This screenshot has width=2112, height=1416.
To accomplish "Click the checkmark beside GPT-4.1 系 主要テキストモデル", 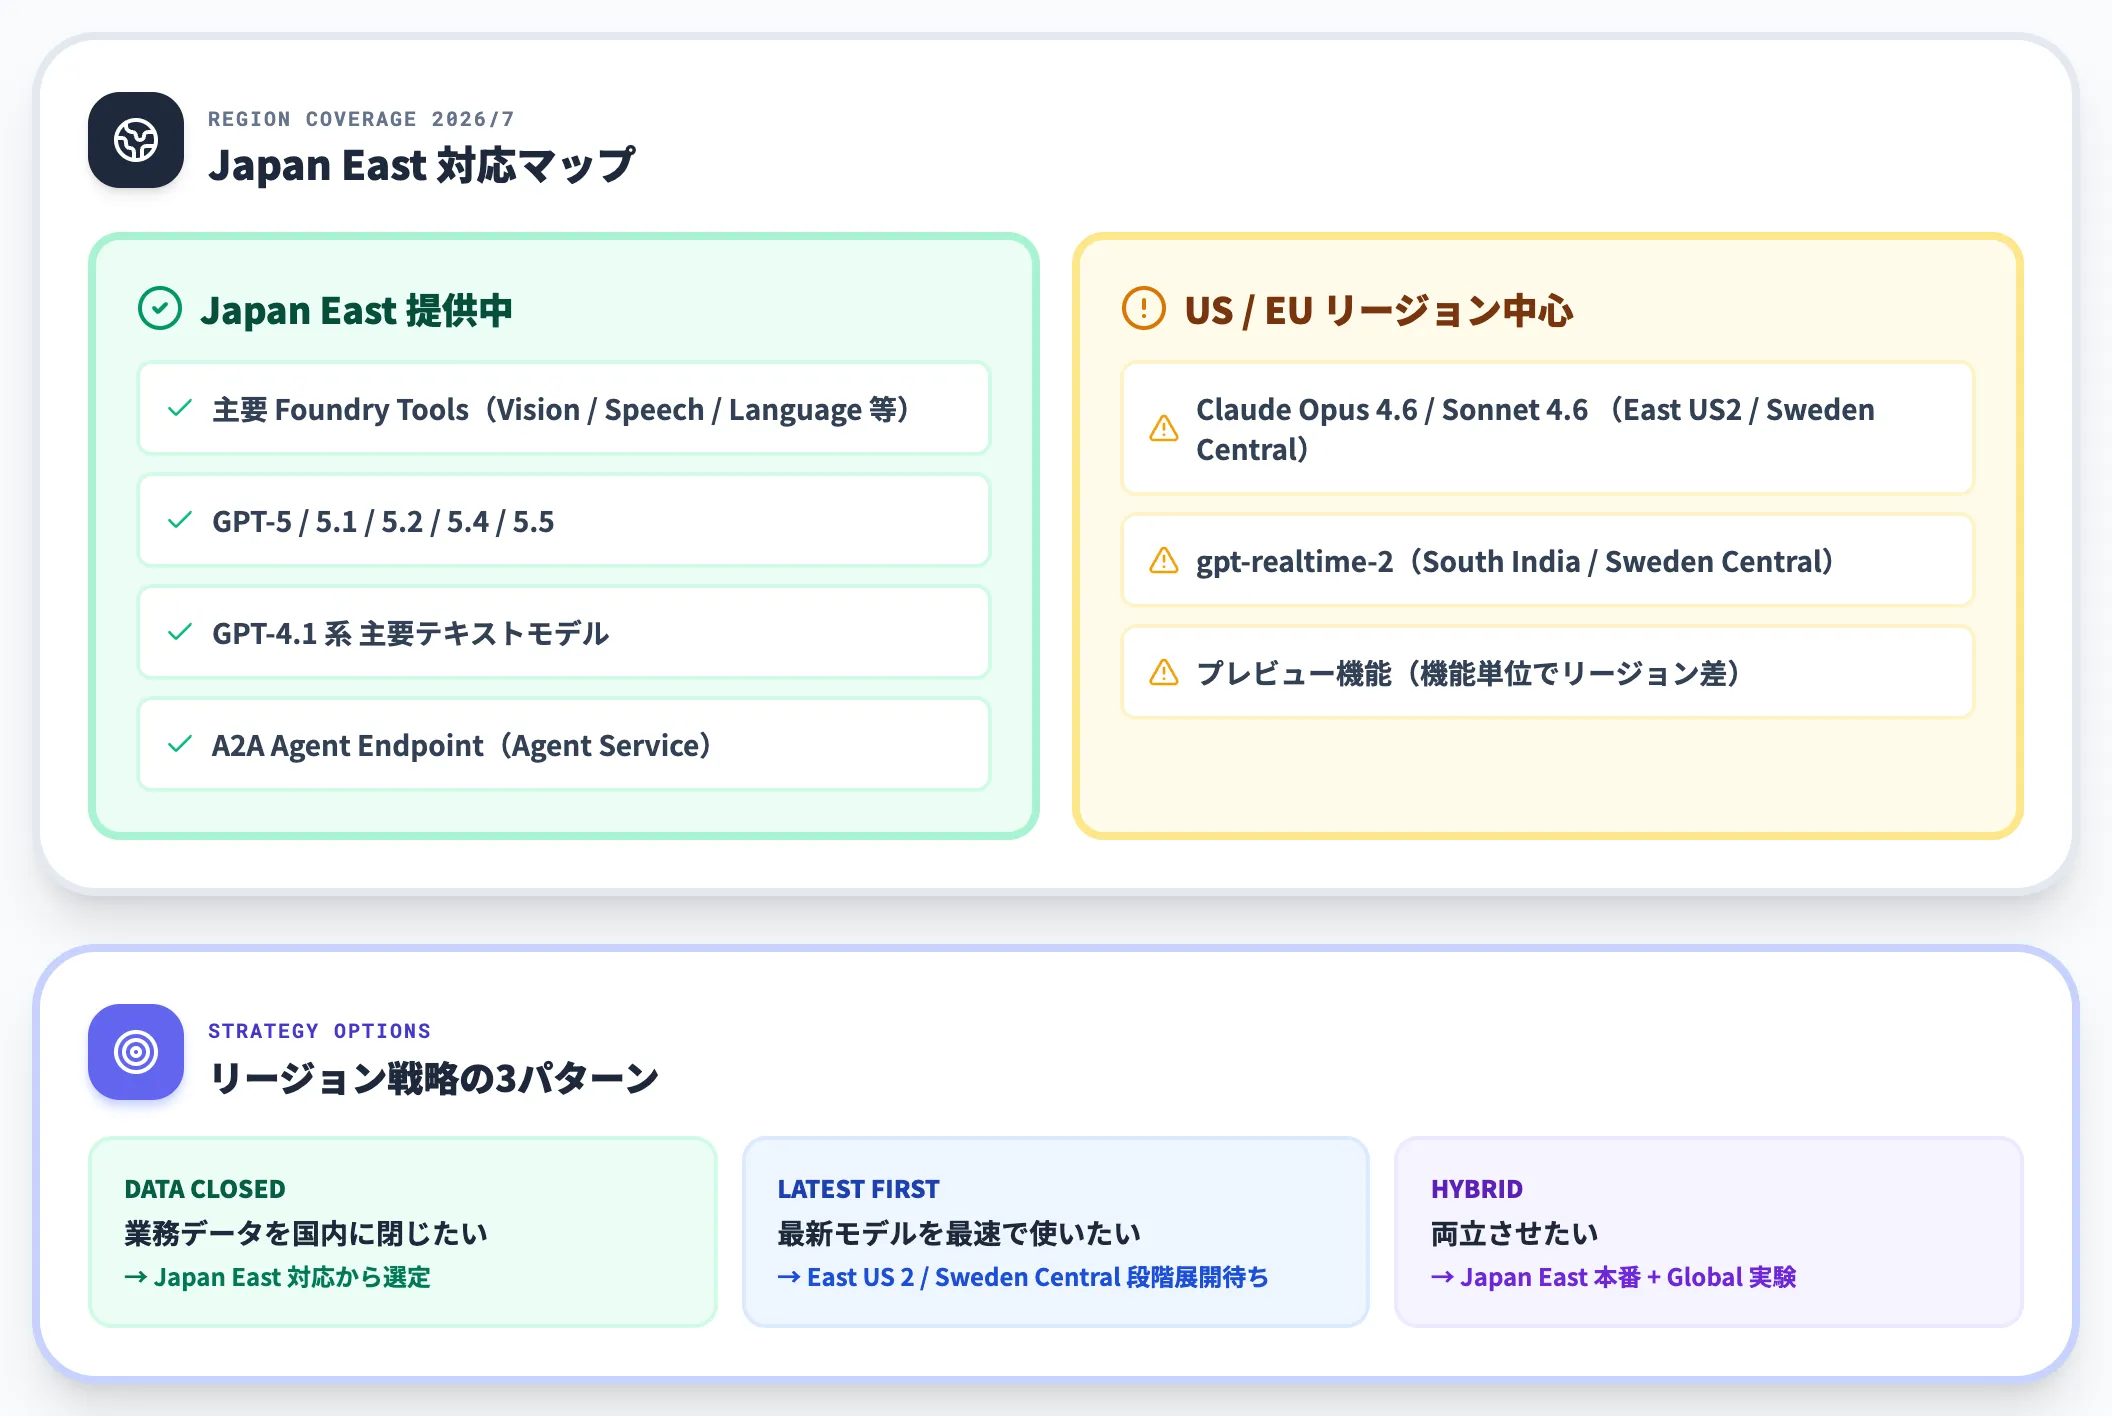I will pyautogui.click(x=180, y=632).
